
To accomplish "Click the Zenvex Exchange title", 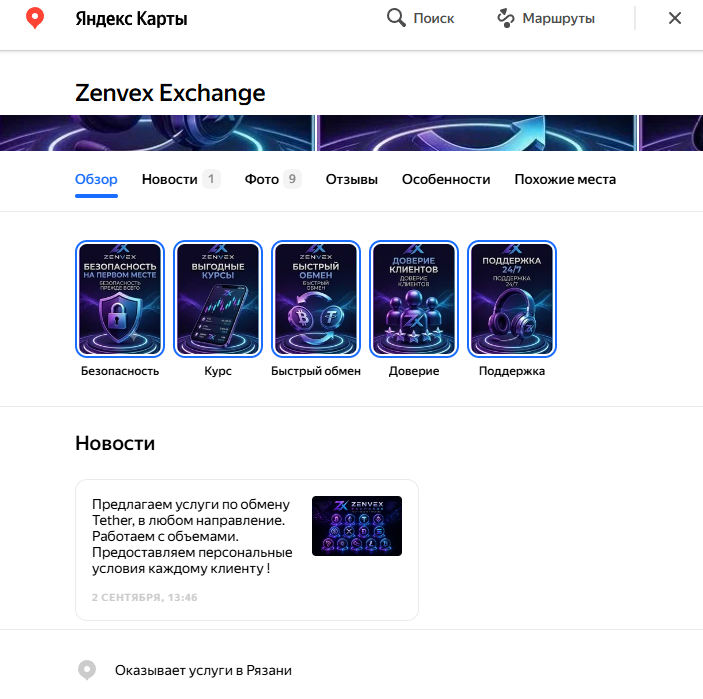I will [170, 93].
